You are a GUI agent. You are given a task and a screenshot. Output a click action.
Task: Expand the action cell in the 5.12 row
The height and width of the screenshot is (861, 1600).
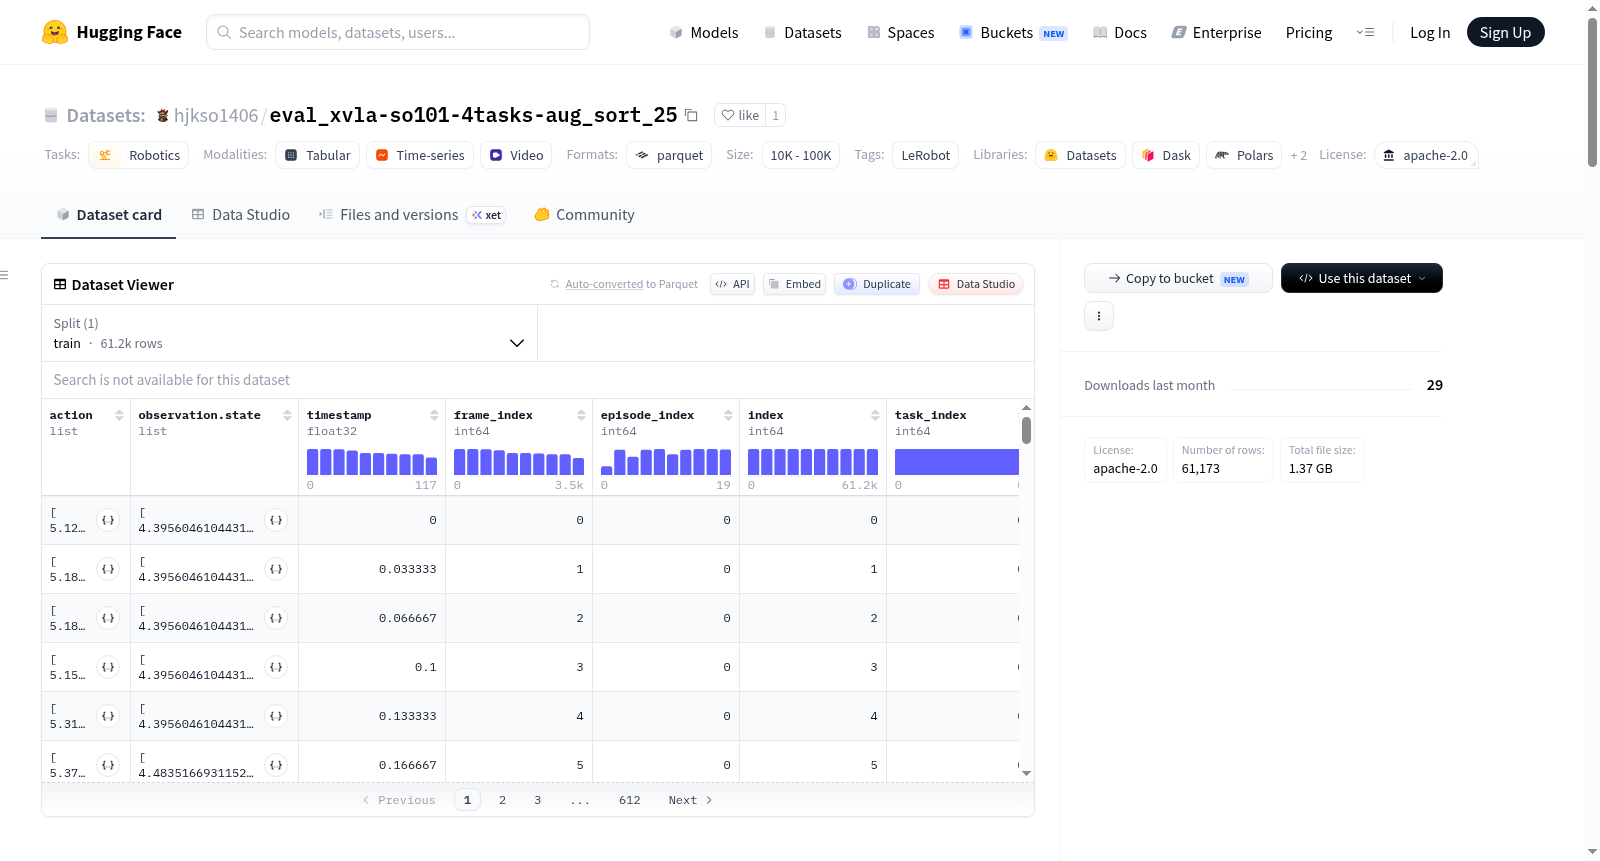[x=108, y=520]
